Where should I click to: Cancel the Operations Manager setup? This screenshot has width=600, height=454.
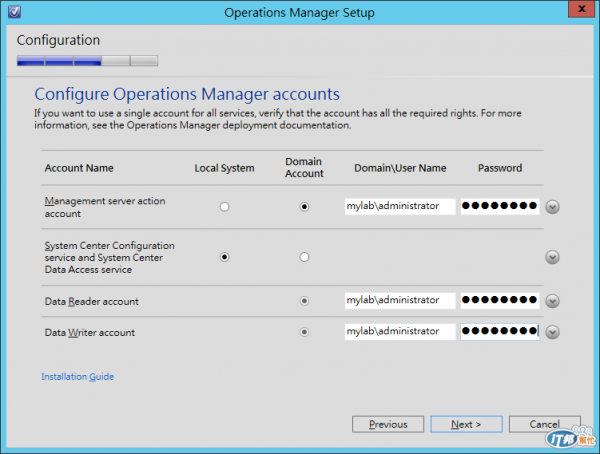pos(545,424)
